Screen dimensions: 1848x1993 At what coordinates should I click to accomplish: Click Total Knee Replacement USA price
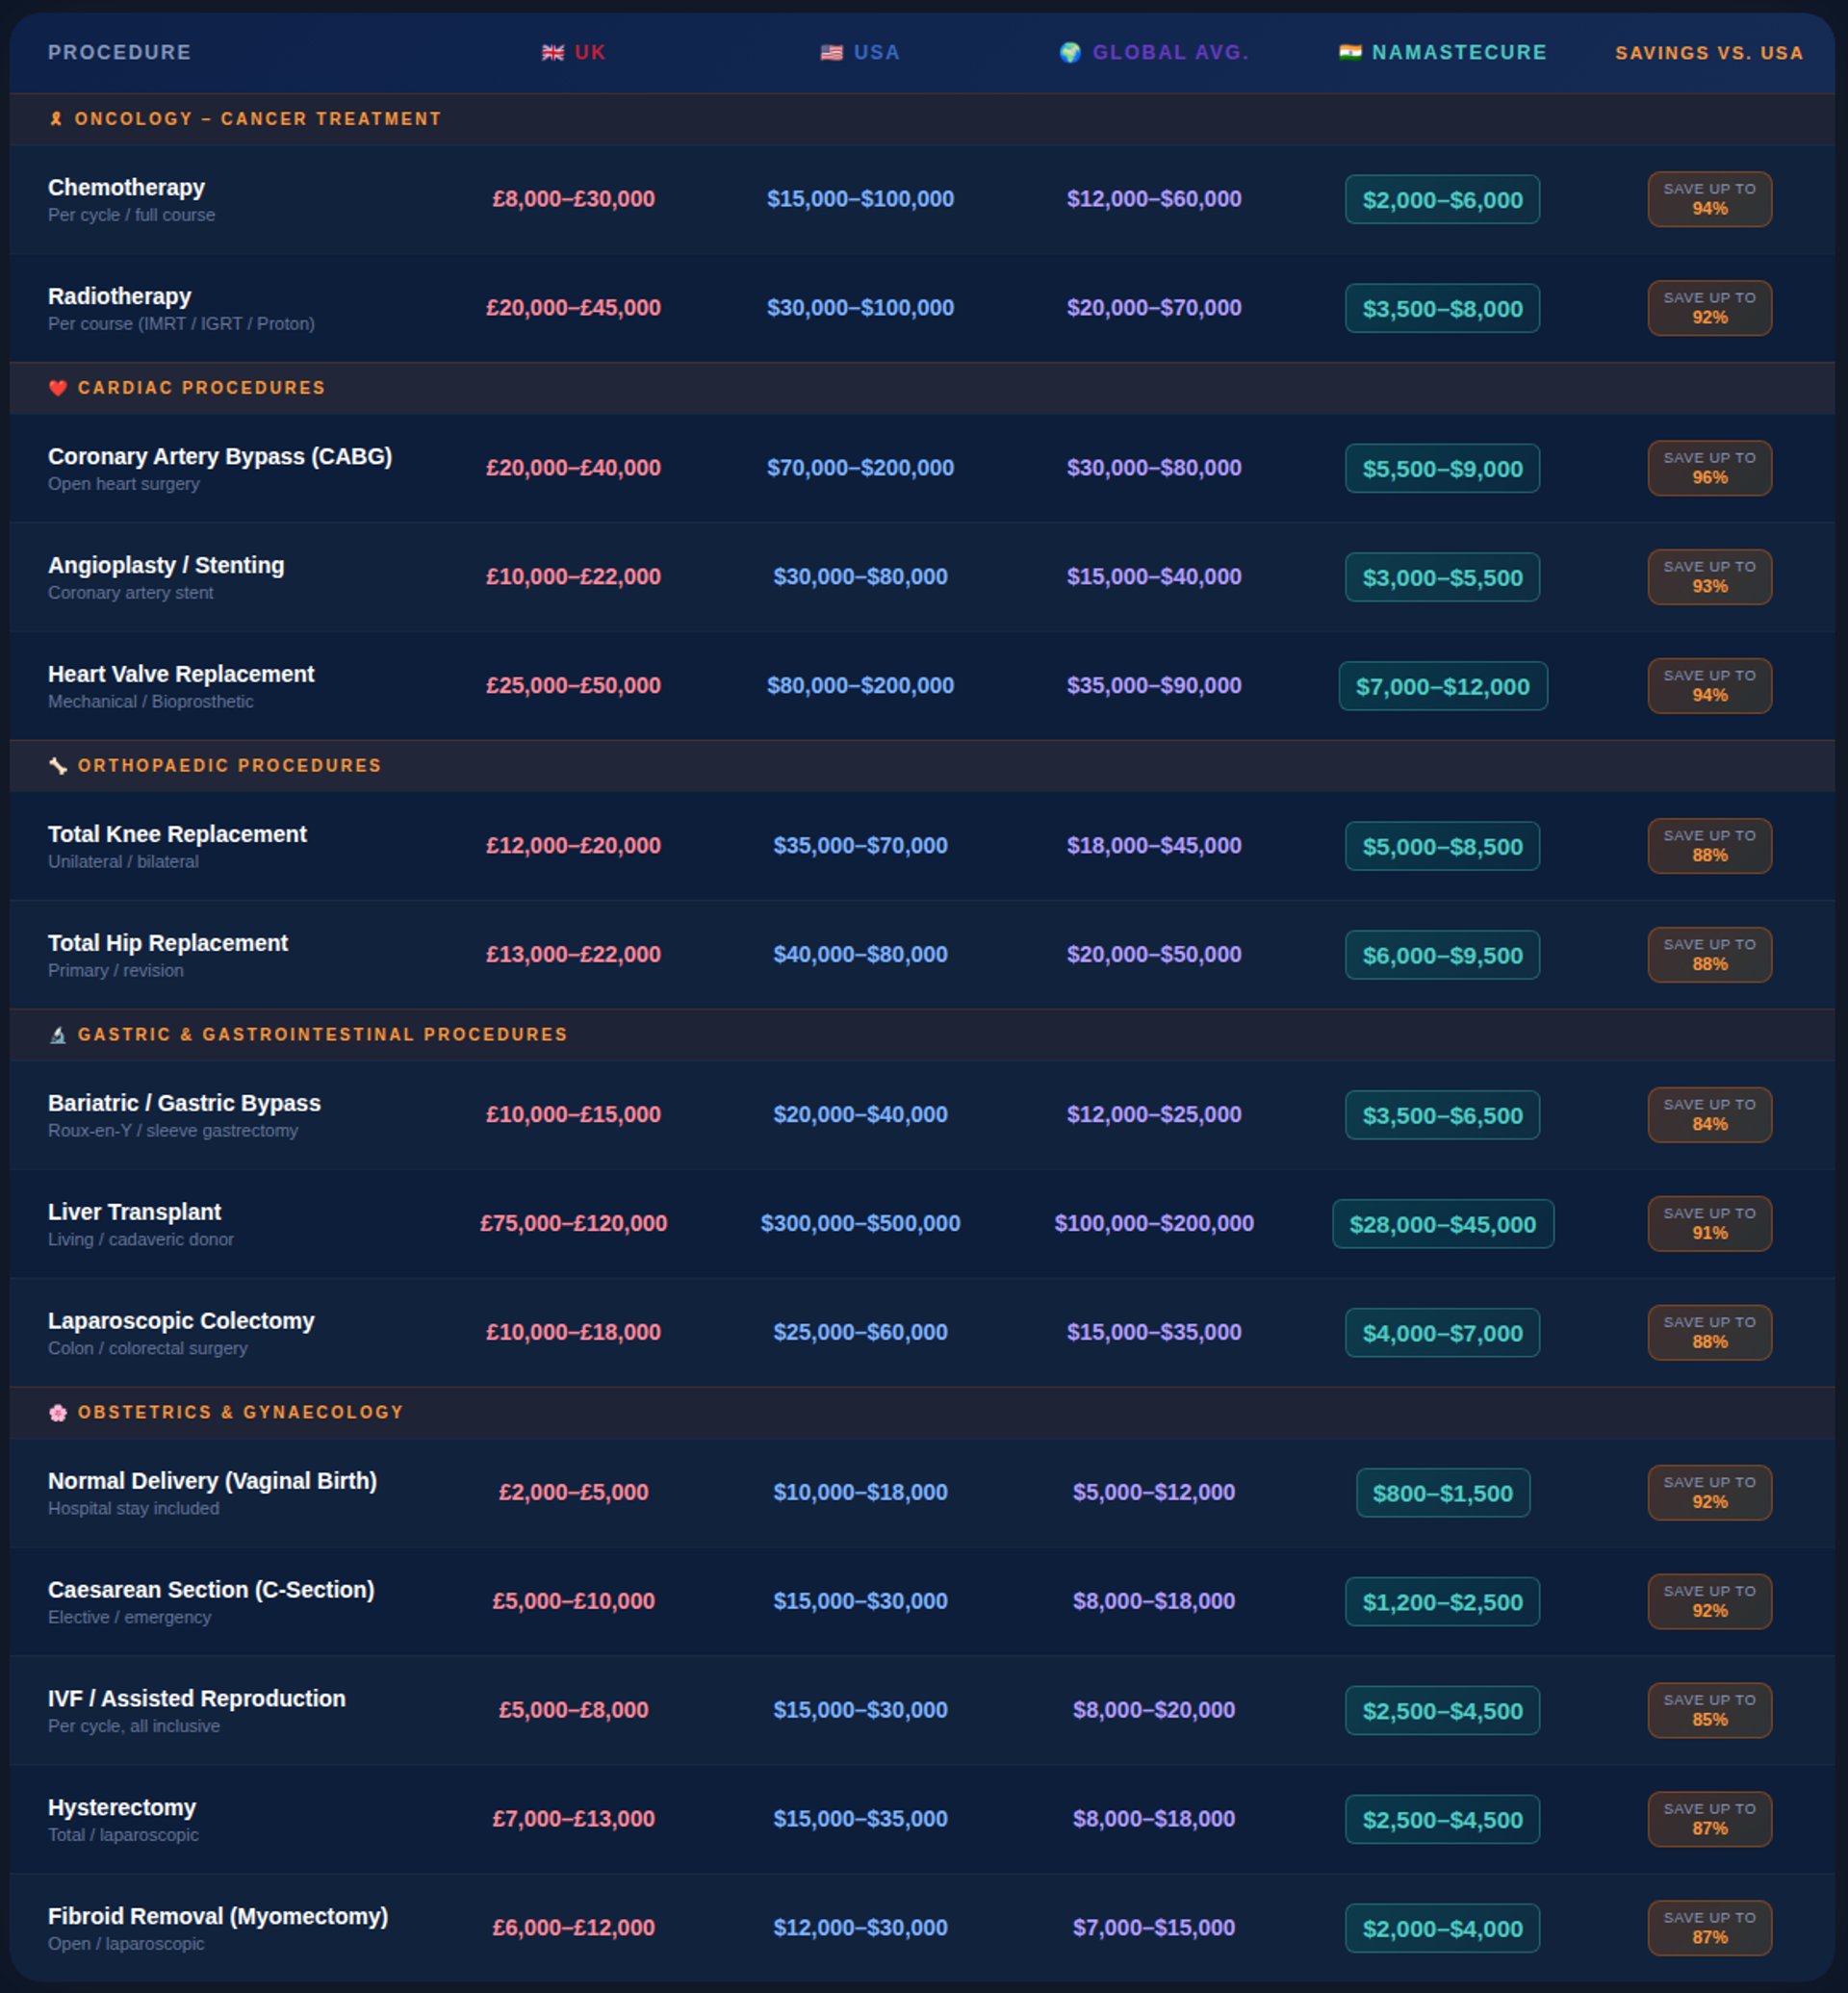click(860, 846)
